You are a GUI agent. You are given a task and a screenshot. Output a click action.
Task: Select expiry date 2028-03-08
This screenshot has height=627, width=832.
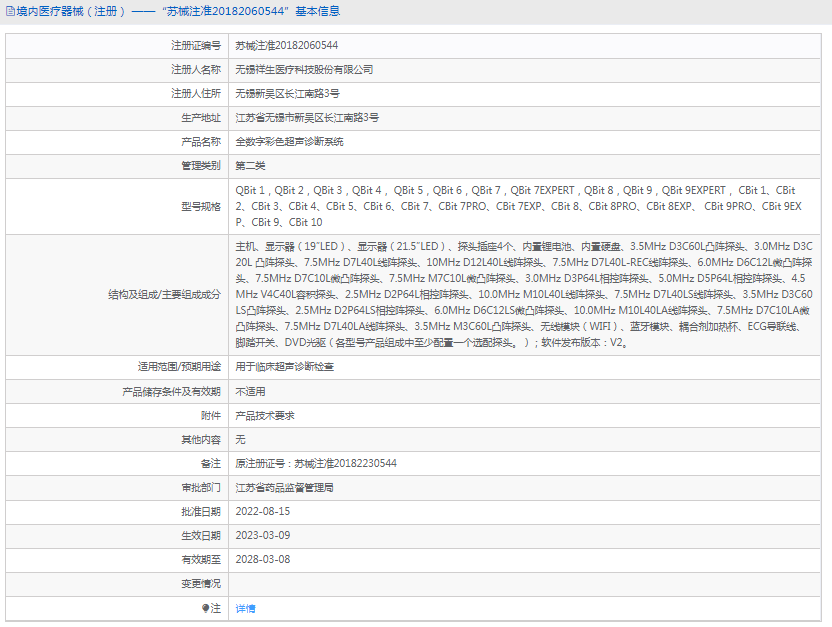click(x=263, y=559)
